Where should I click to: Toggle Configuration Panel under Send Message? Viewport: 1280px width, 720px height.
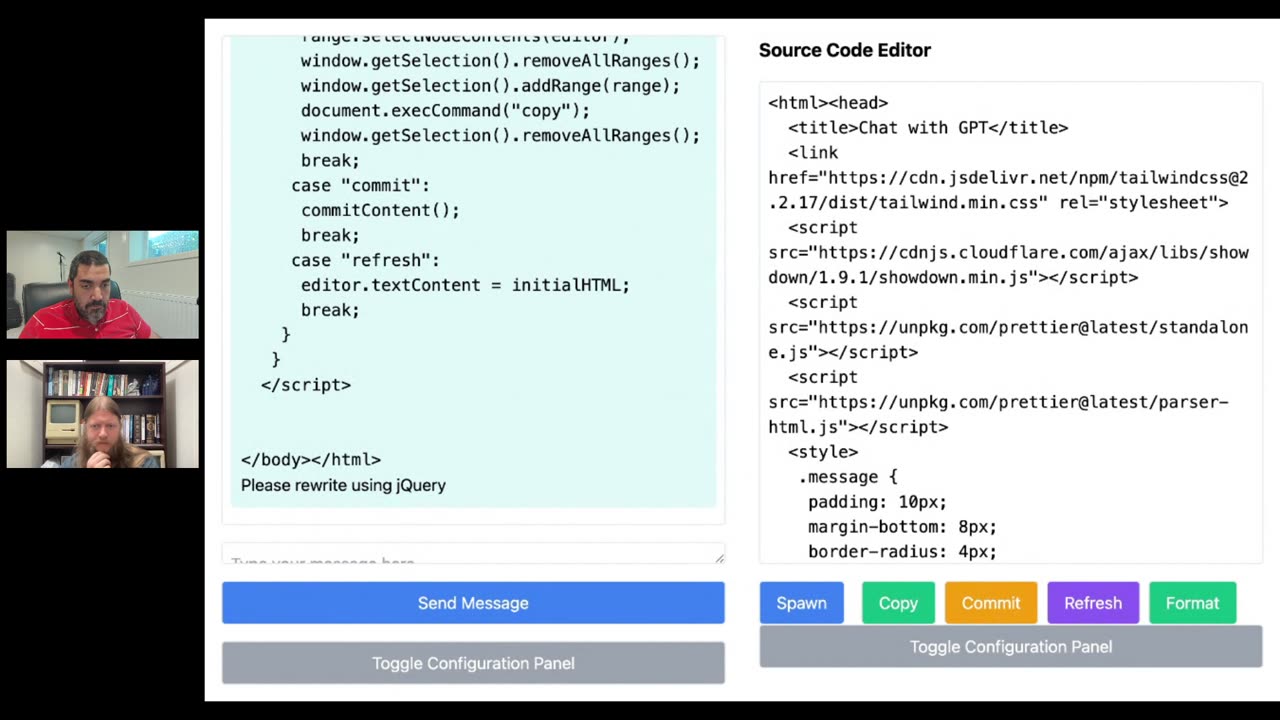(x=473, y=663)
